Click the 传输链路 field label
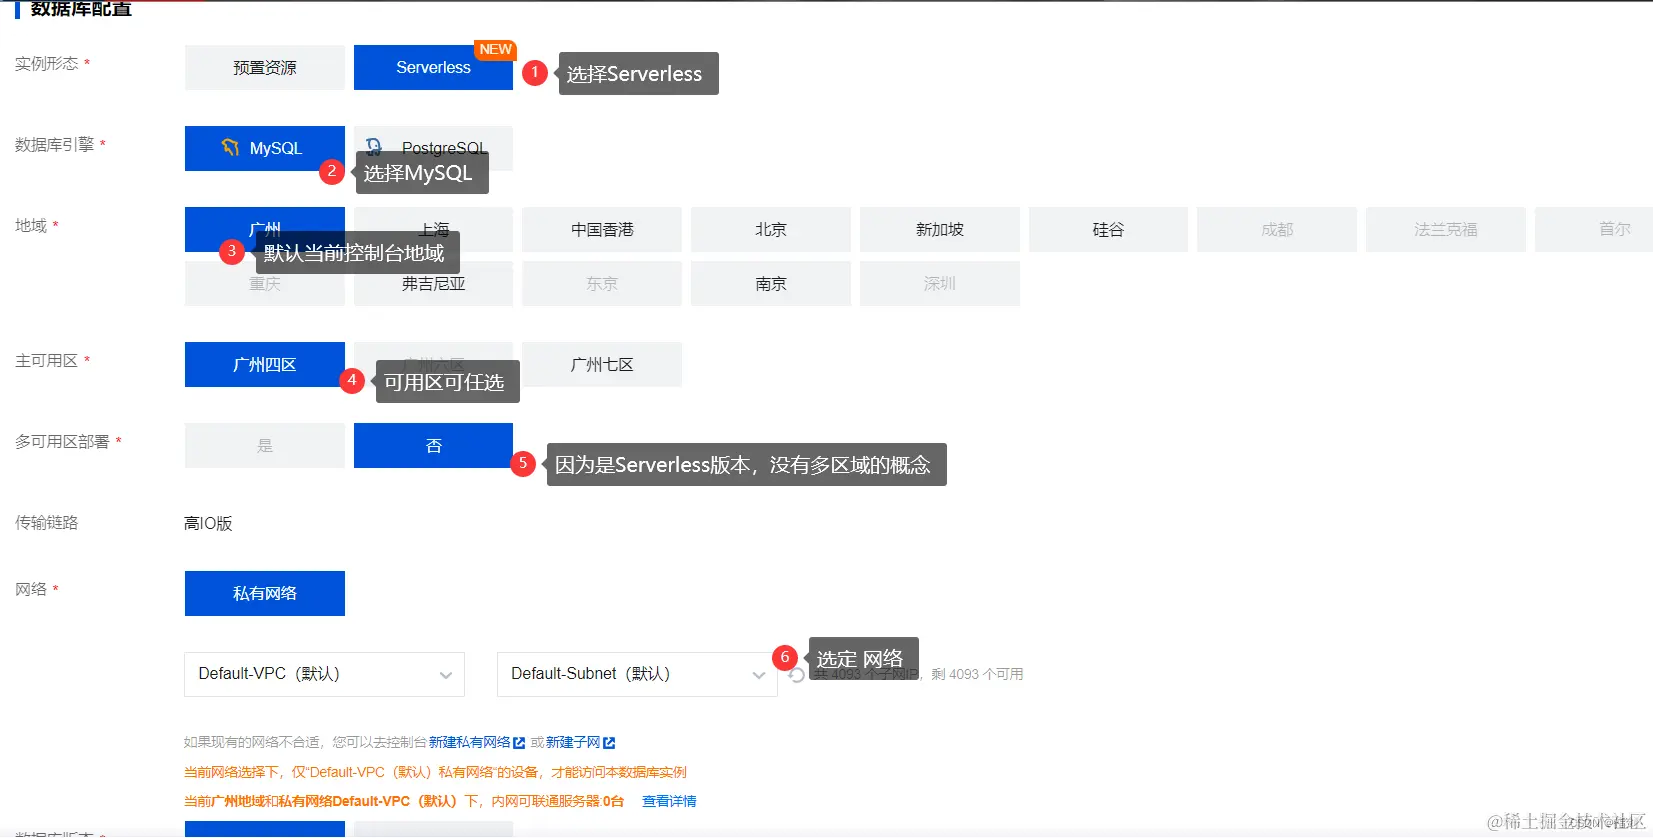The height and width of the screenshot is (838, 1653). coord(46,522)
